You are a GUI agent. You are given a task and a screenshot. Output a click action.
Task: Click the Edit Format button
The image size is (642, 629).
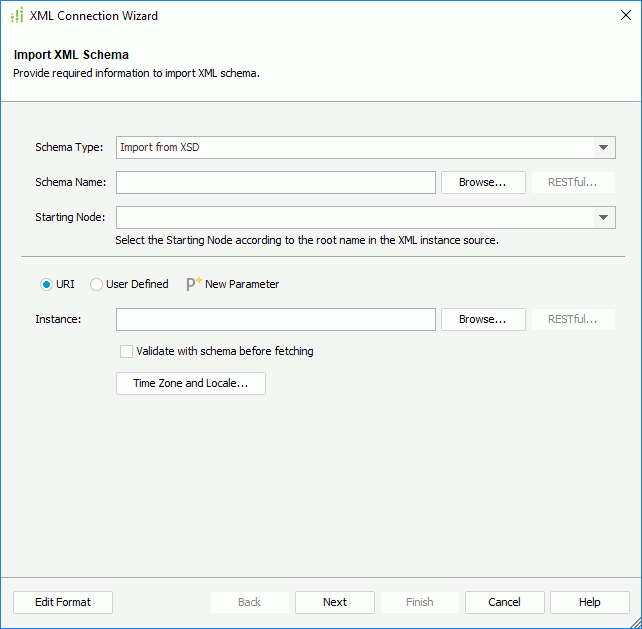(63, 602)
